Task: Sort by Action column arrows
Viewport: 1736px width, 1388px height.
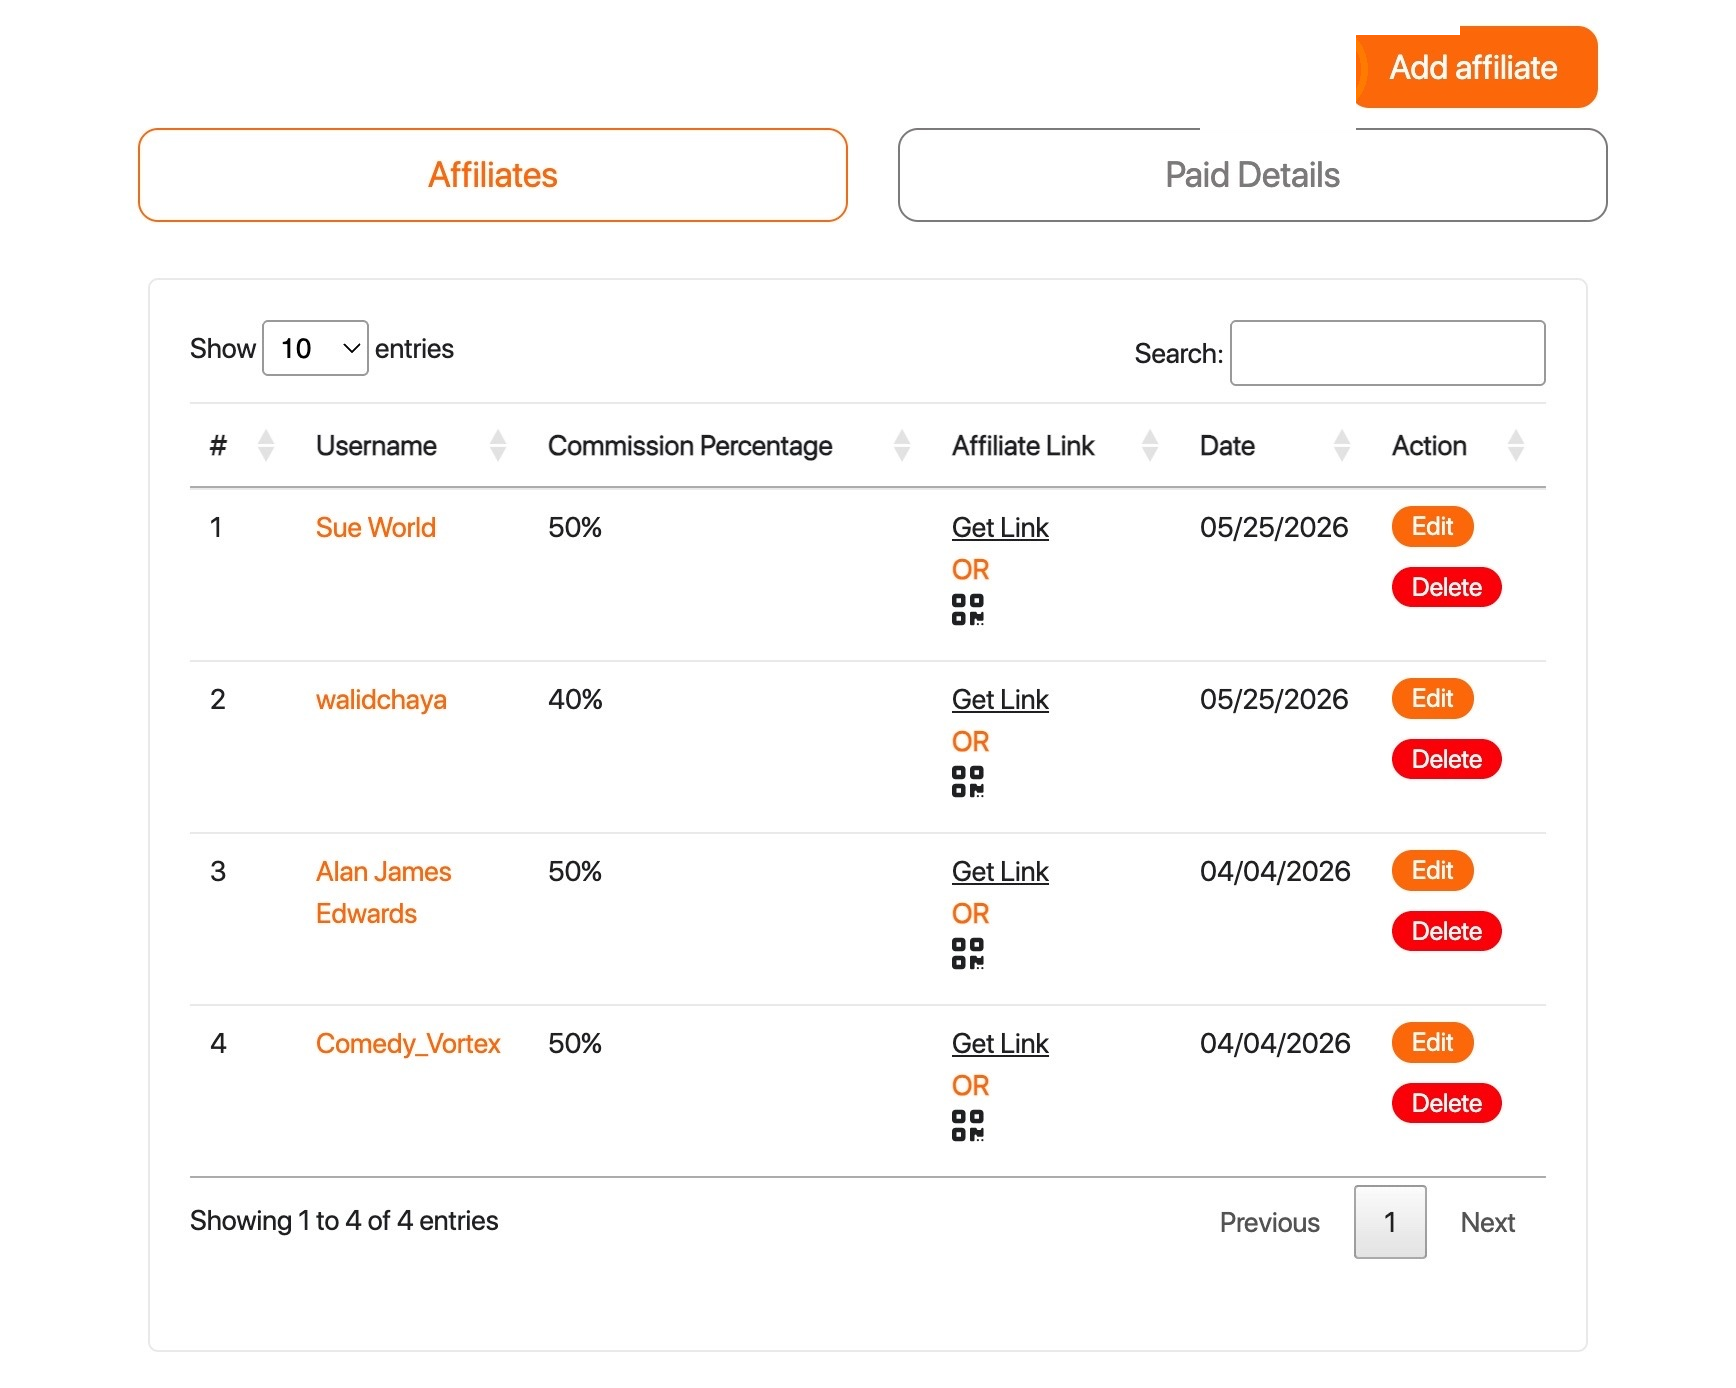Action: pyautogui.click(x=1516, y=445)
